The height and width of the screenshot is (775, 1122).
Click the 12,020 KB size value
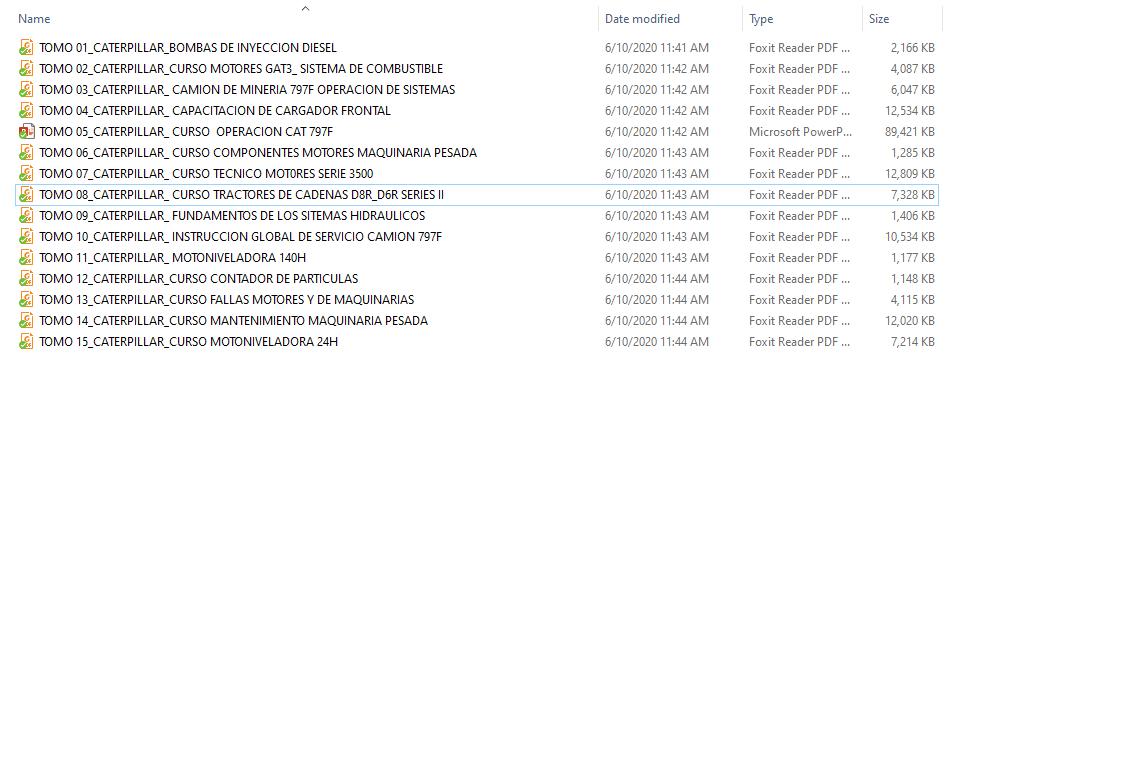(909, 321)
